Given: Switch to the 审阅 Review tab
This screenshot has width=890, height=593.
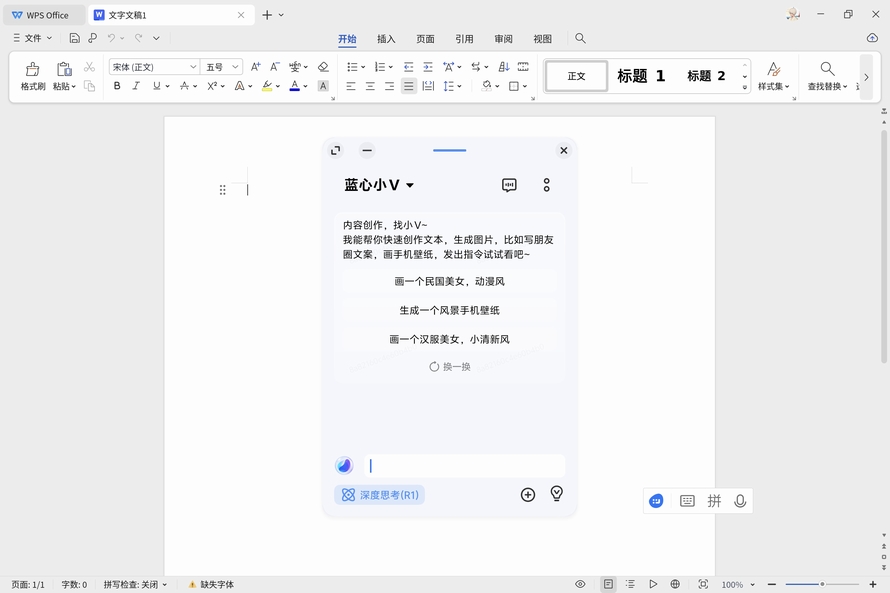Looking at the screenshot, I should pyautogui.click(x=503, y=39).
